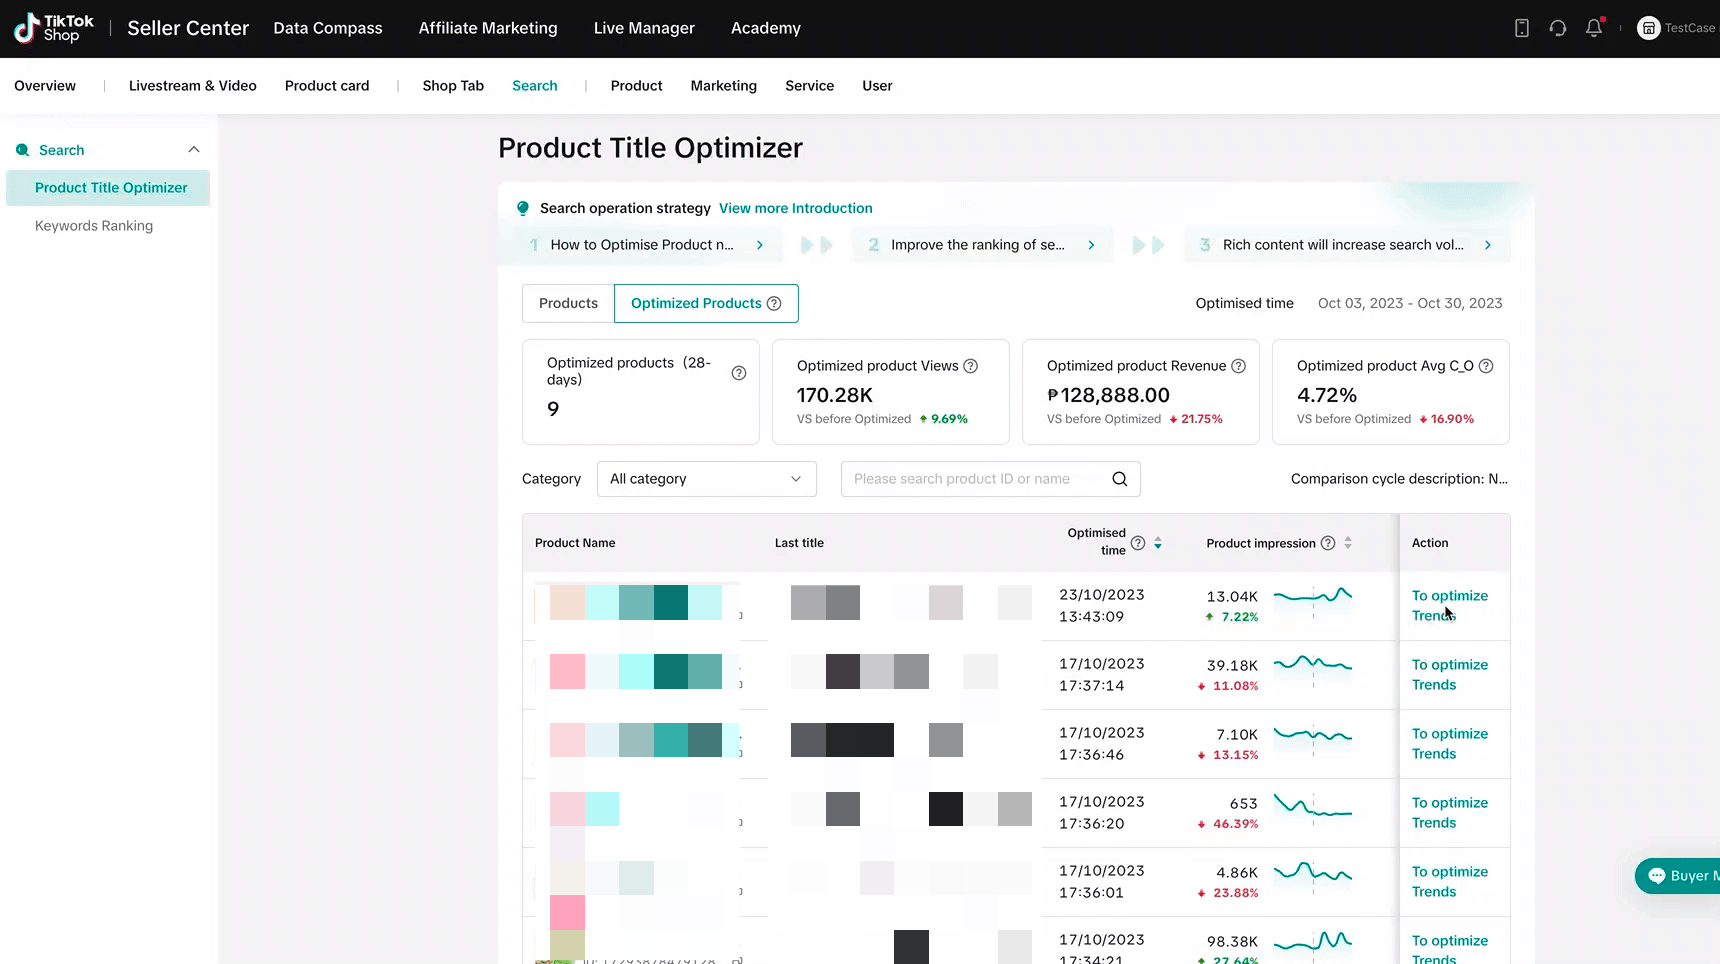Open Keywords Ranking in the sidebar

[94, 226]
